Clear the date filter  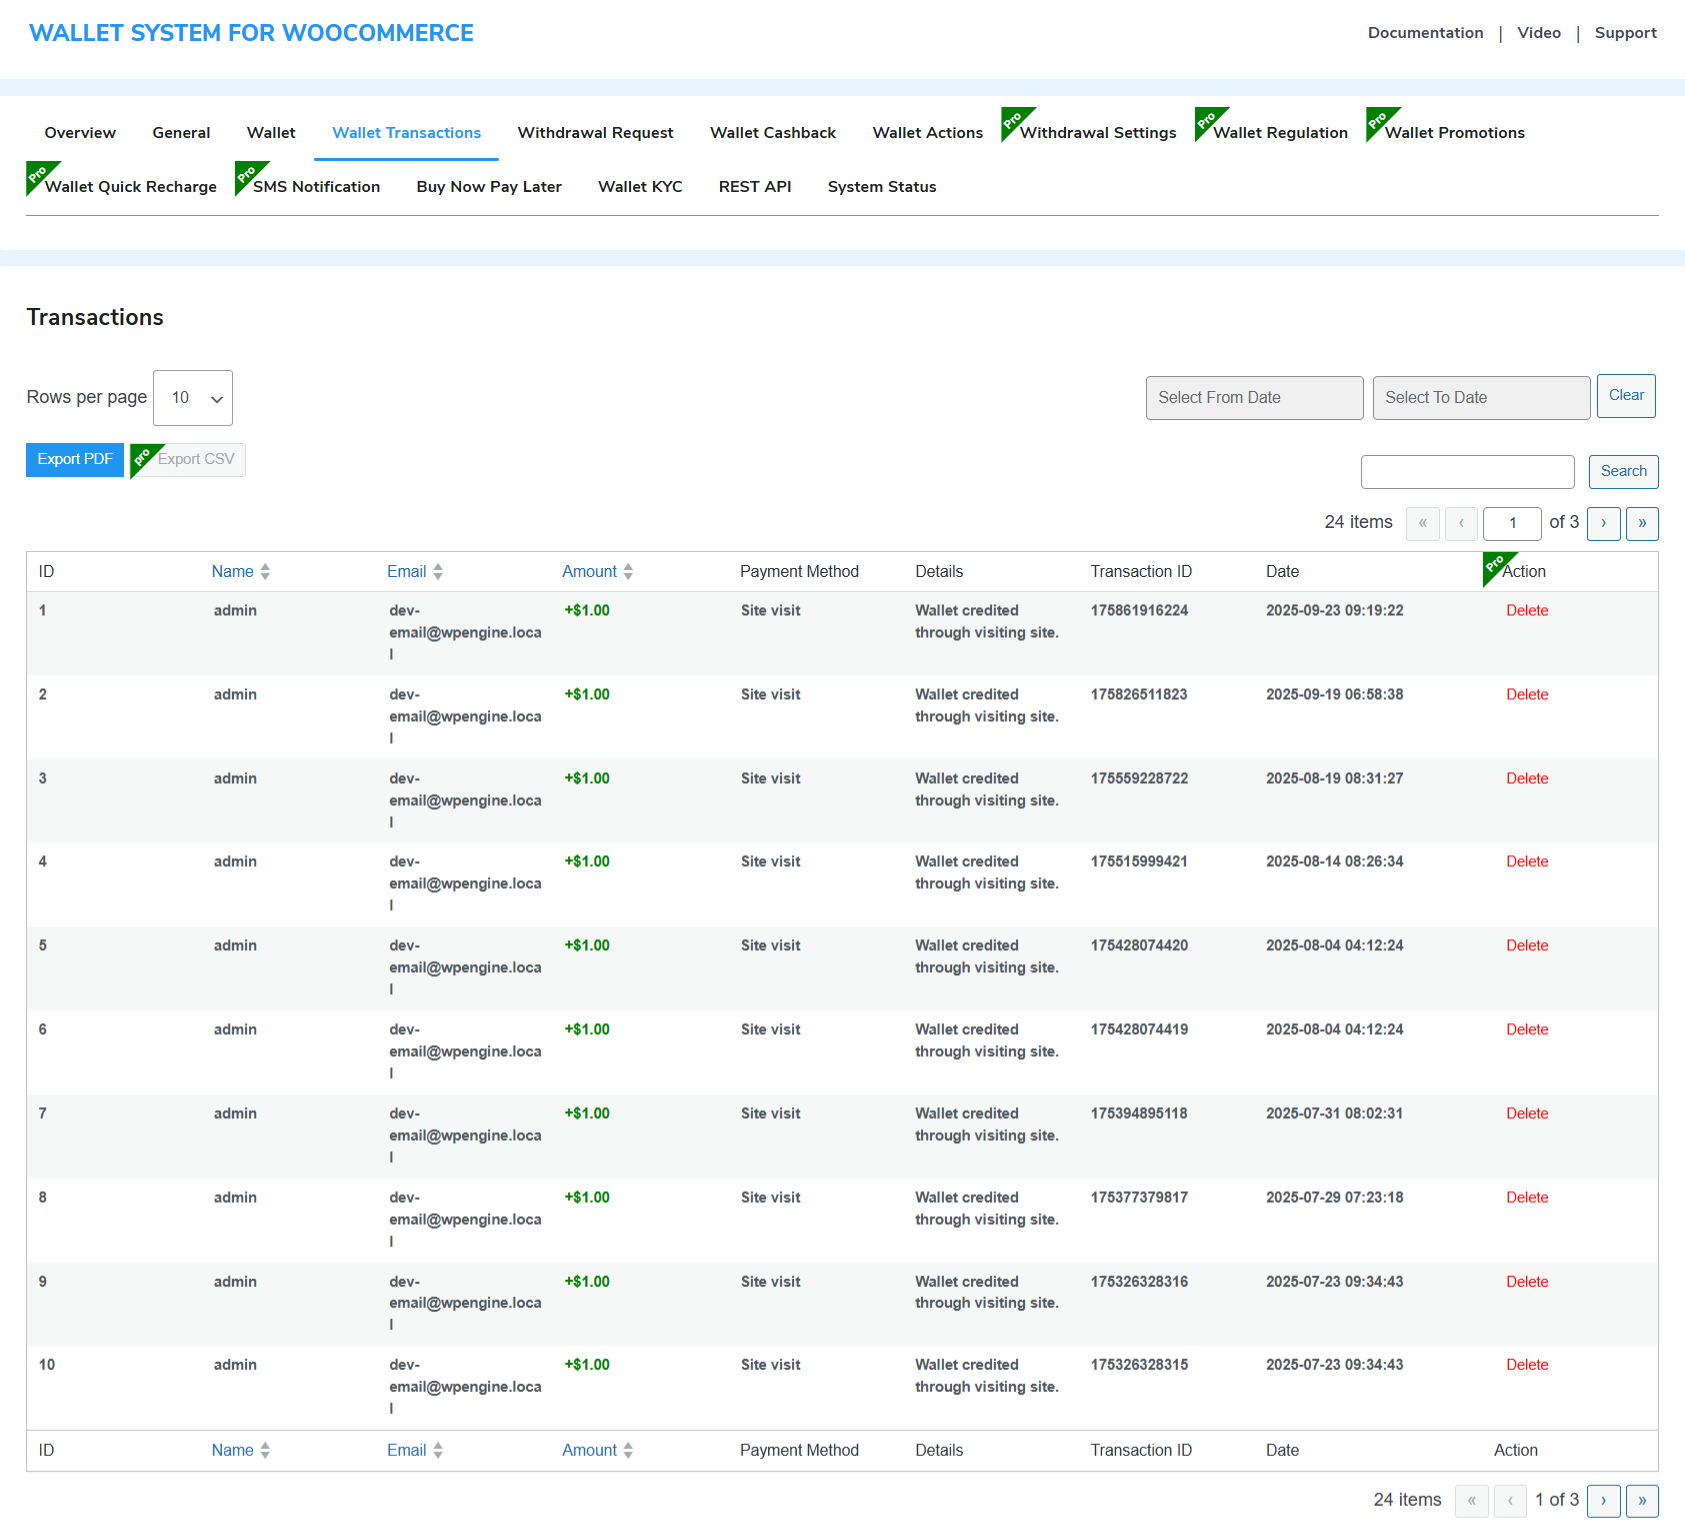[x=1625, y=395]
